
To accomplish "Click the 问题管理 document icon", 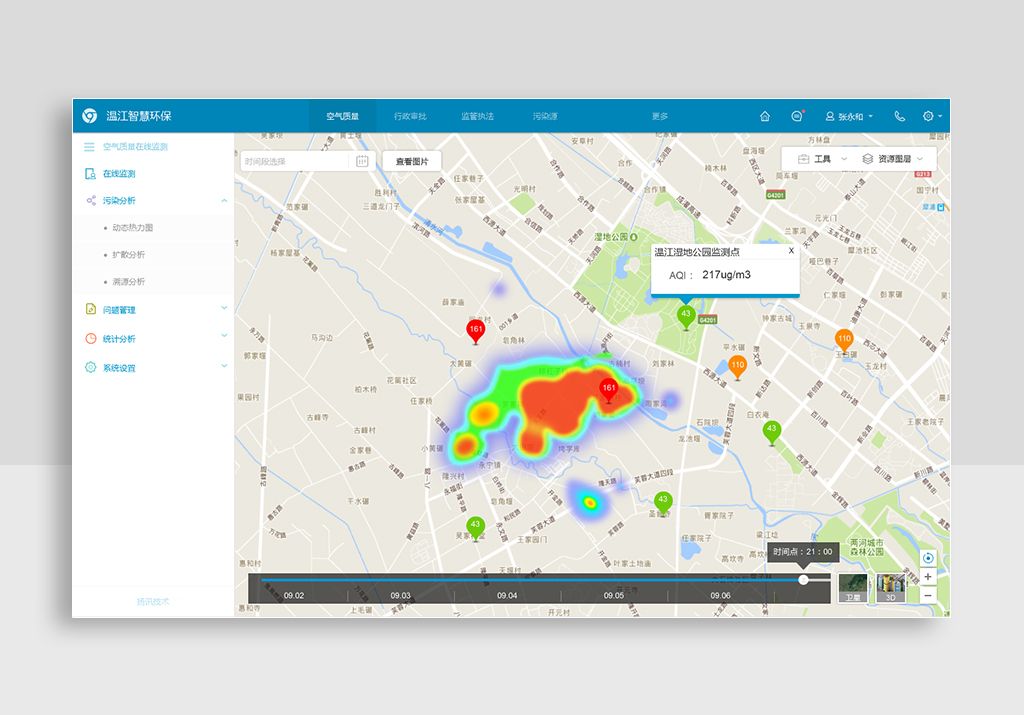I will tap(91, 309).
